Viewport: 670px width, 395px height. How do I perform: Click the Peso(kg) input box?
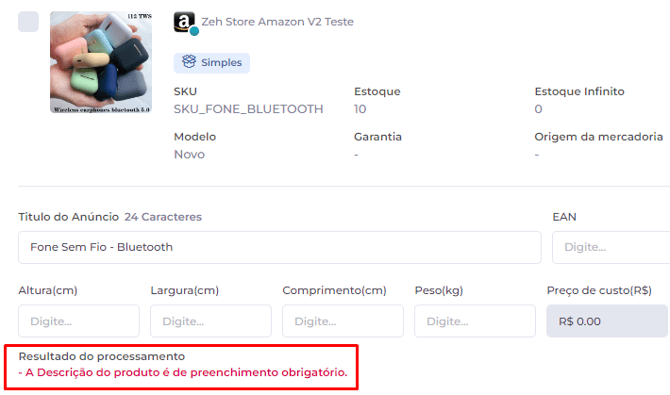pos(475,321)
